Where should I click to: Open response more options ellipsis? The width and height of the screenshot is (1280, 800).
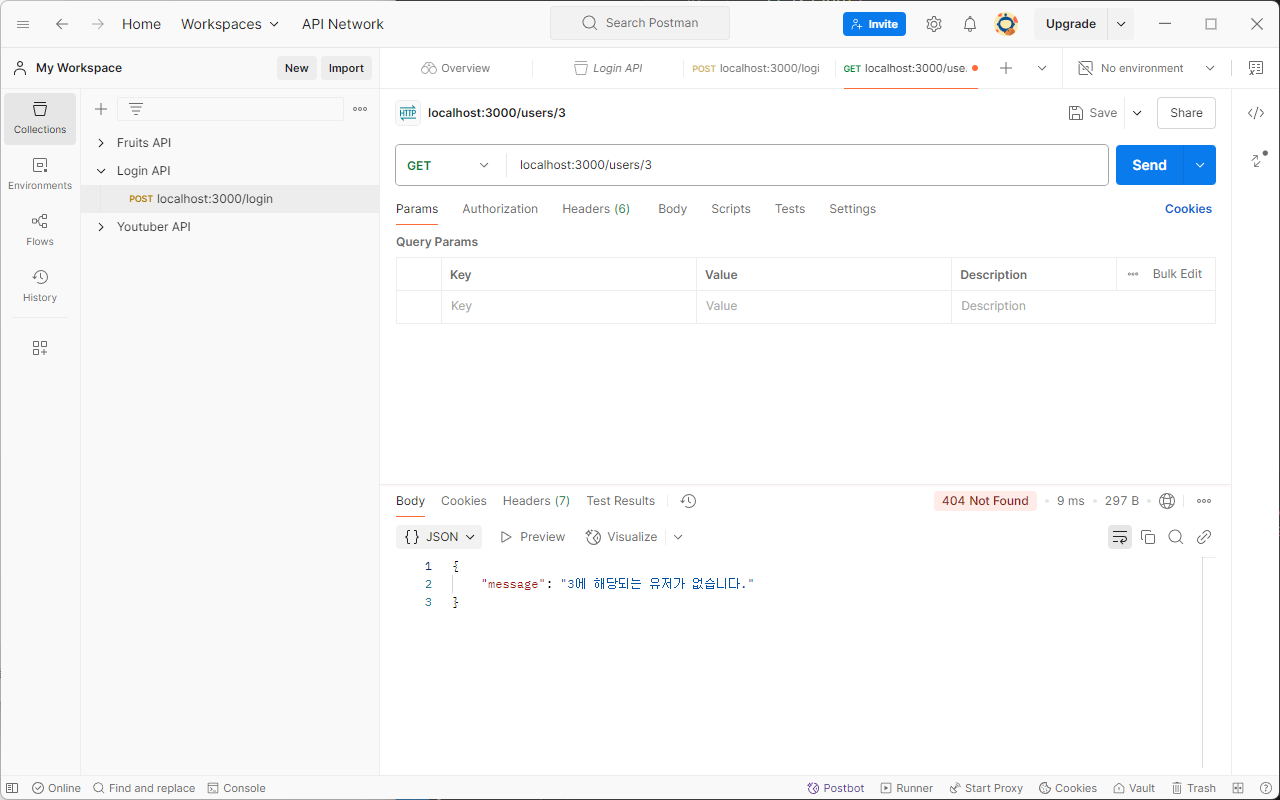[1204, 501]
